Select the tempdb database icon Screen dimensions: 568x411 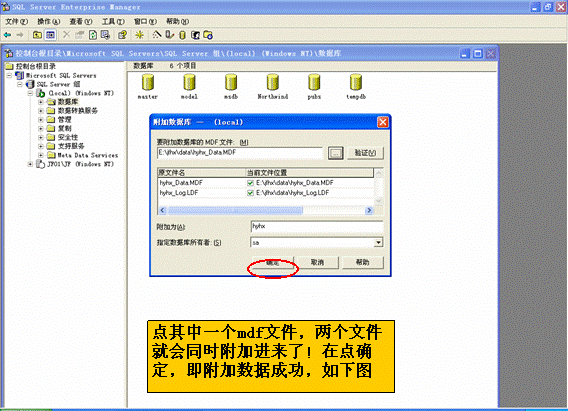click(356, 83)
